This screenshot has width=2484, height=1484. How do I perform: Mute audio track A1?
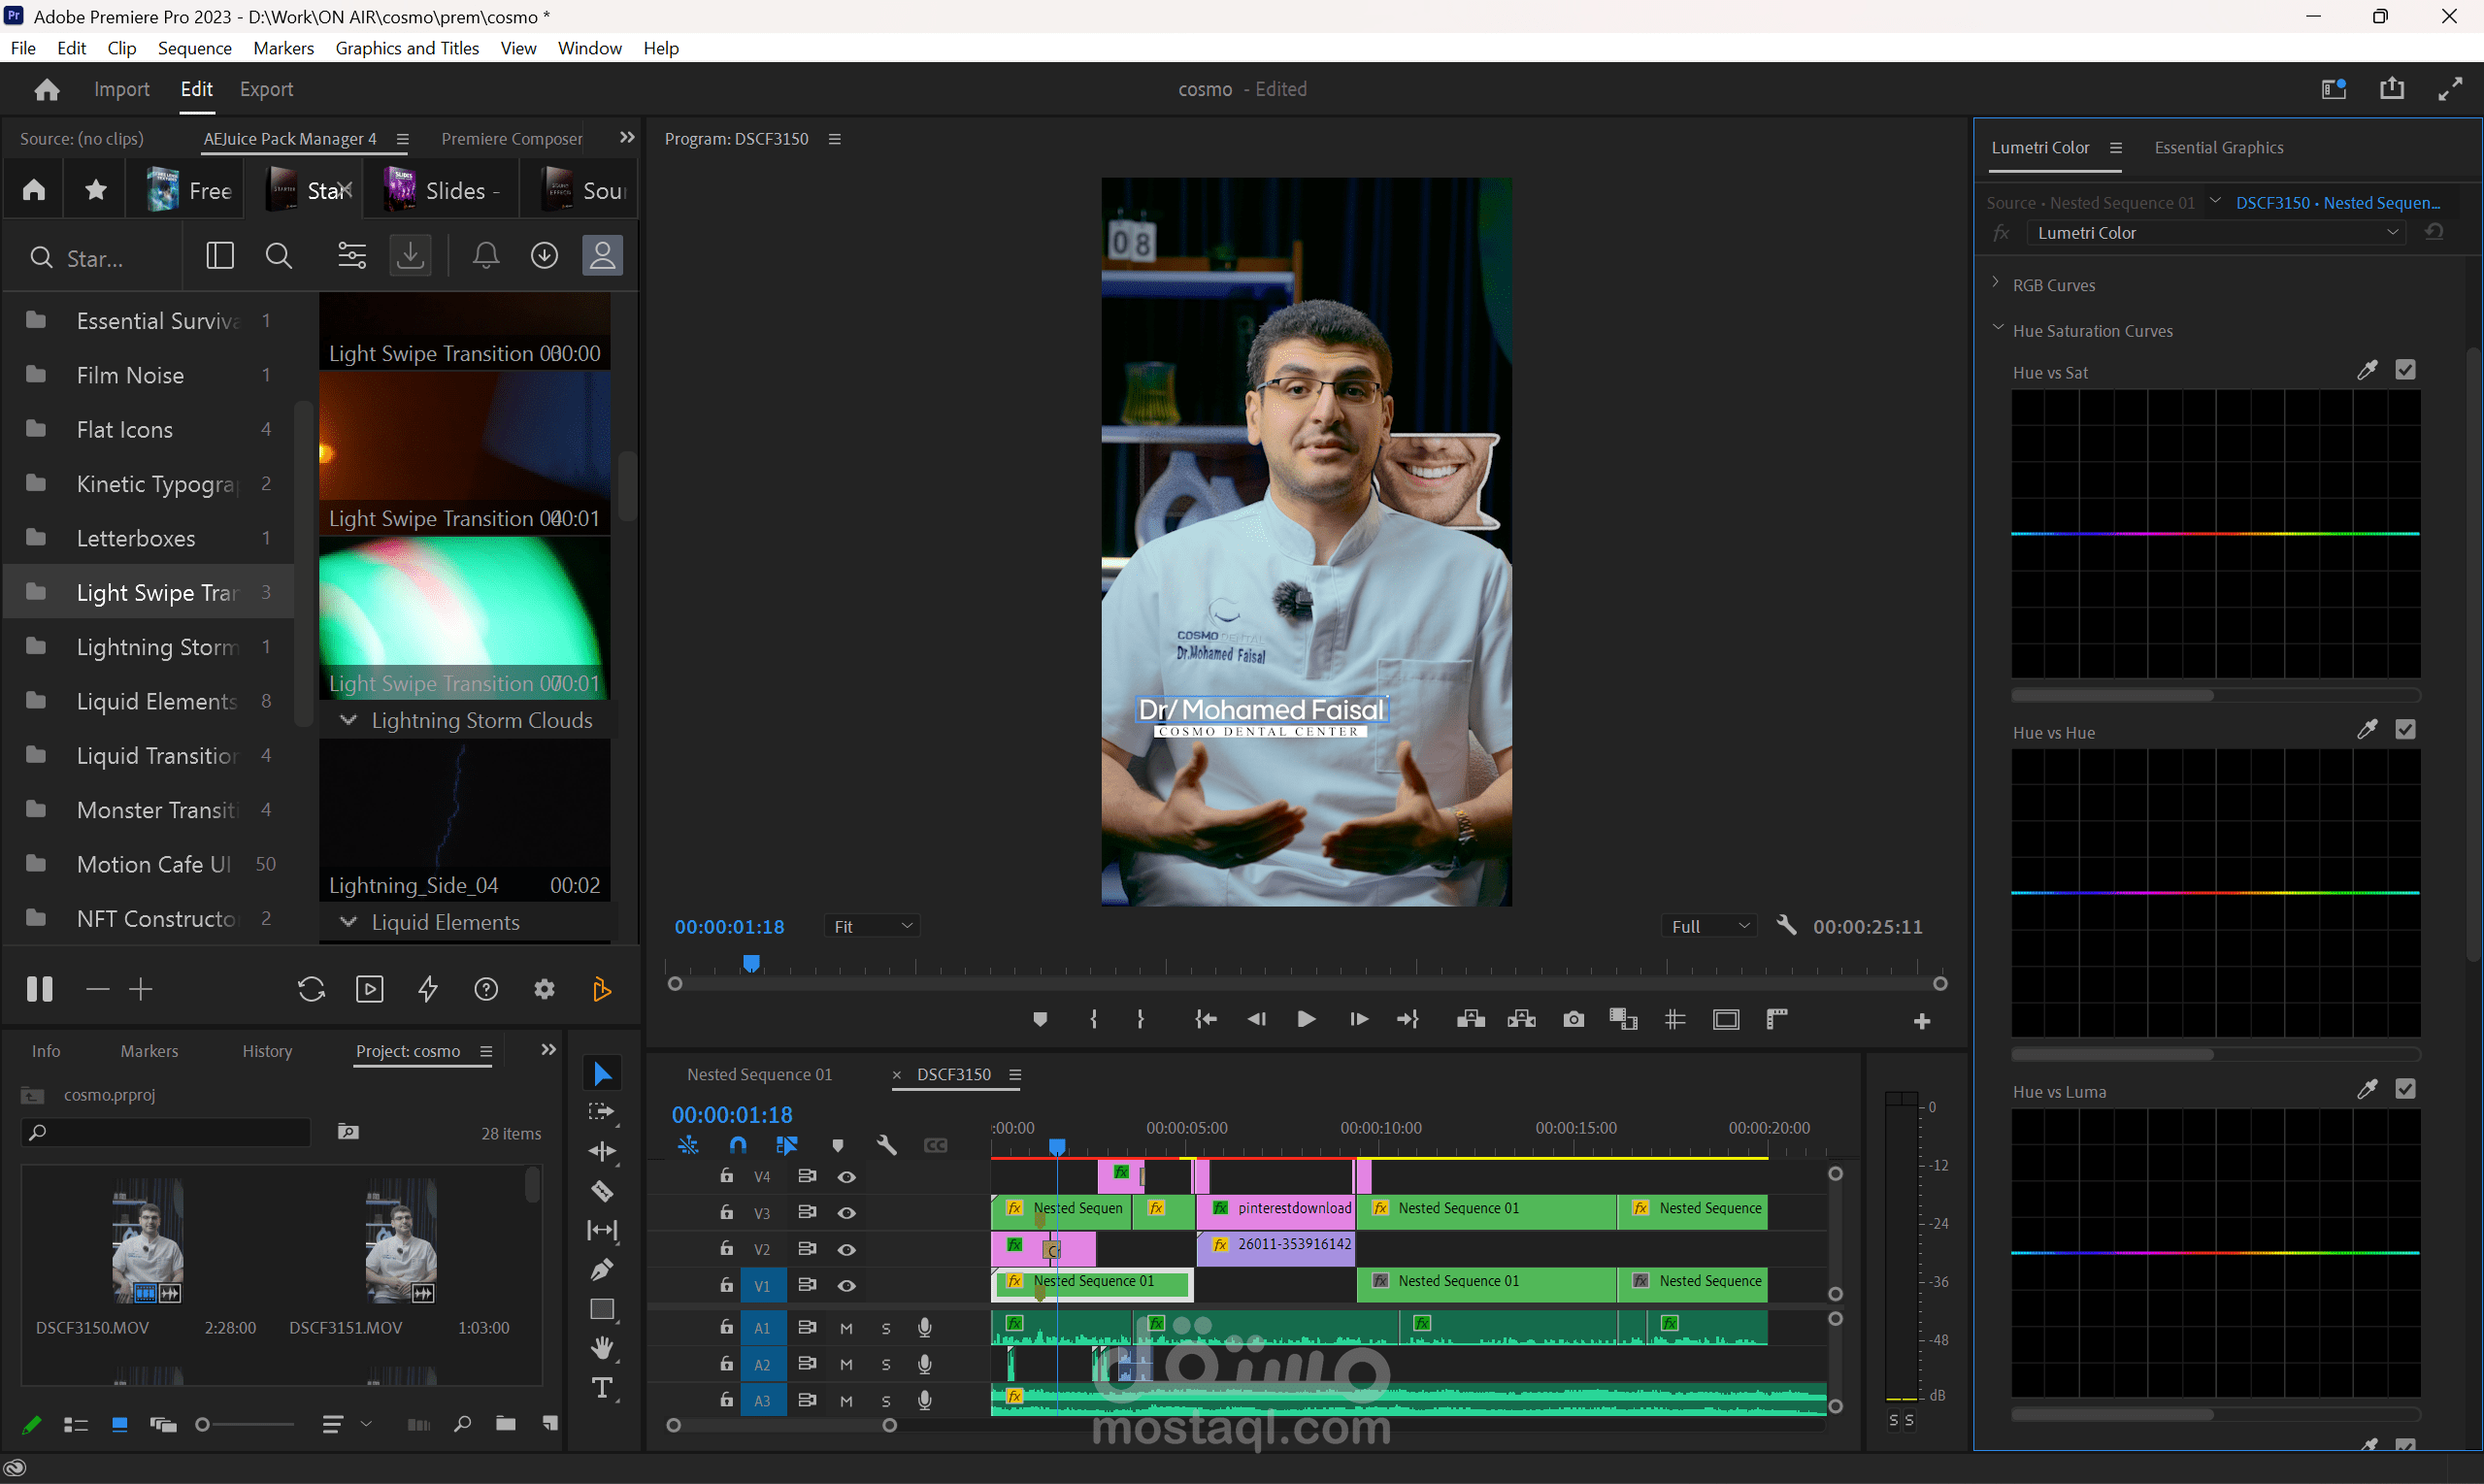pos(846,1327)
